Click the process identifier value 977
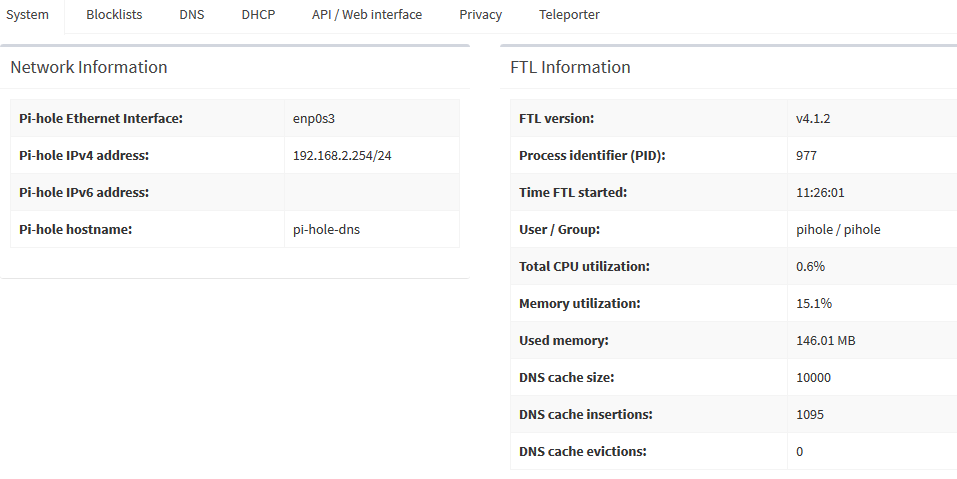 click(x=806, y=155)
